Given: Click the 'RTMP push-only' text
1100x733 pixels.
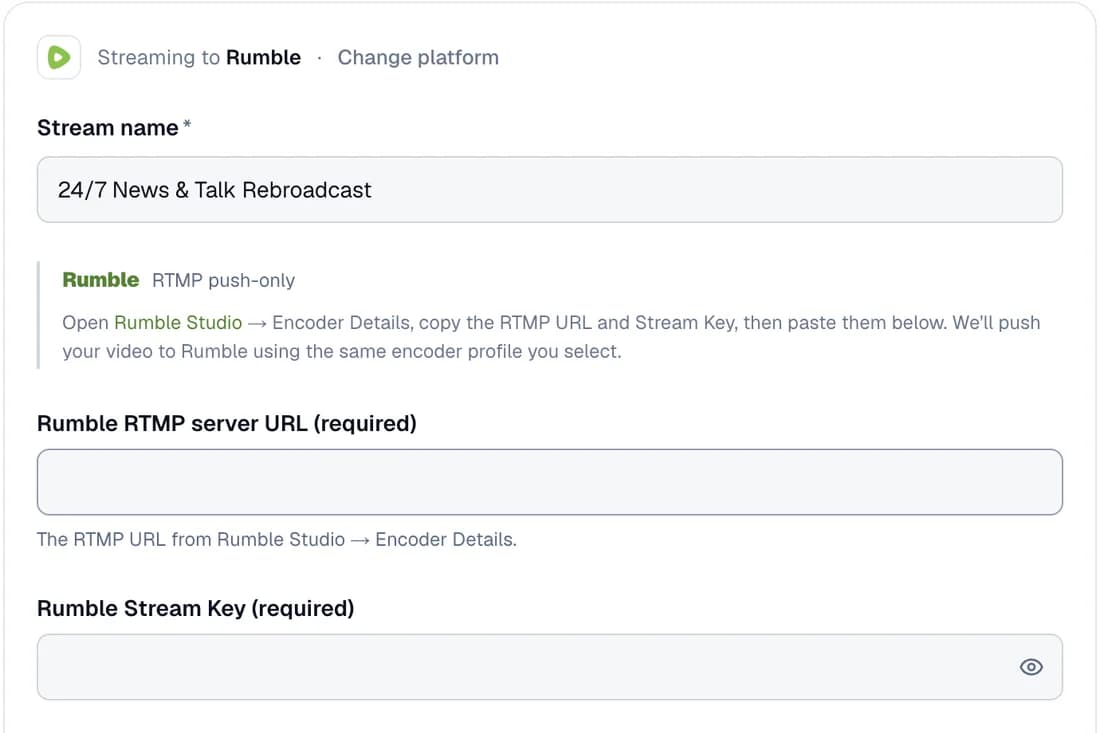Looking at the screenshot, I should click(x=224, y=281).
